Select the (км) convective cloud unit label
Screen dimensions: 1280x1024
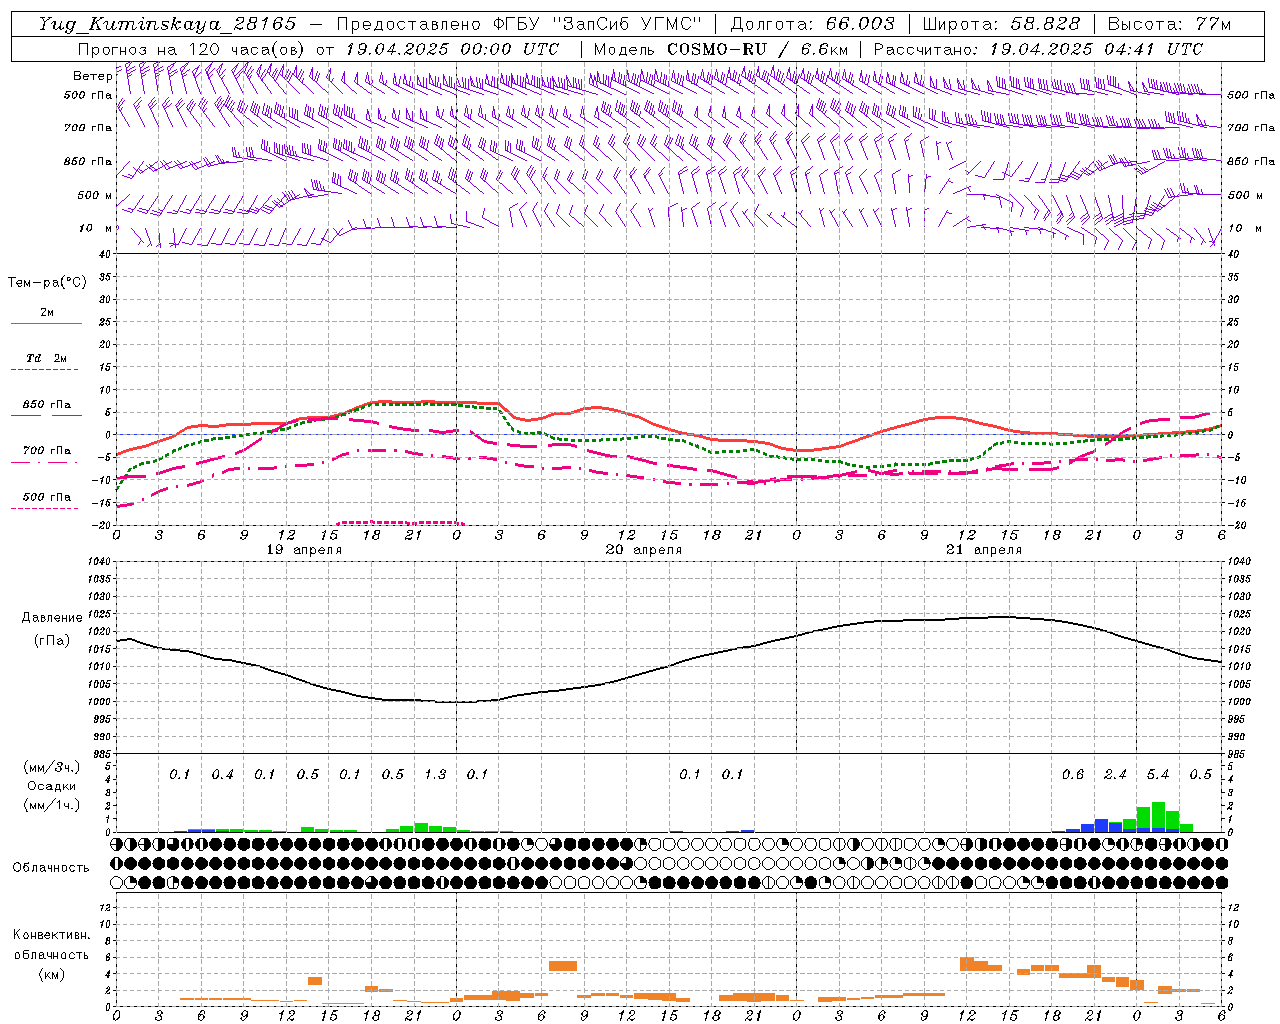(x=52, y=975)
